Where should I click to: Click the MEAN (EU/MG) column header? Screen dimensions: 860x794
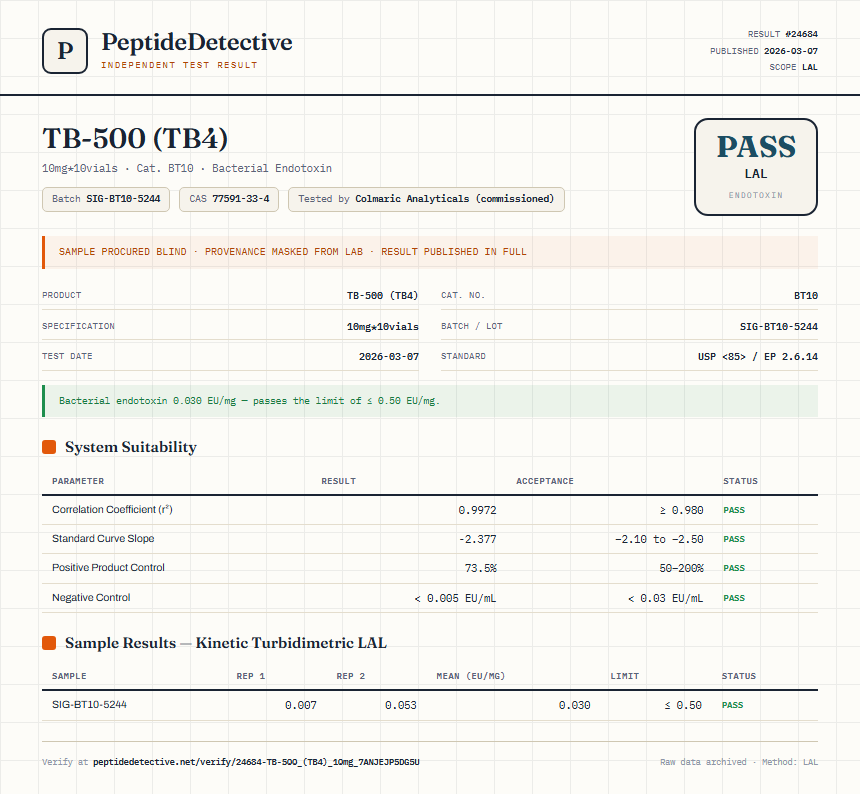tap(471, 676)
